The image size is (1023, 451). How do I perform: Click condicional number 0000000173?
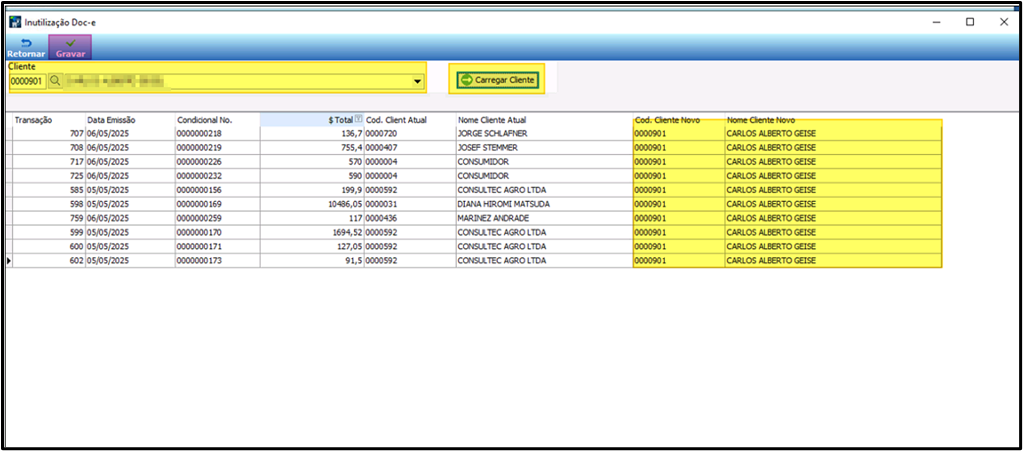[218, 260]
